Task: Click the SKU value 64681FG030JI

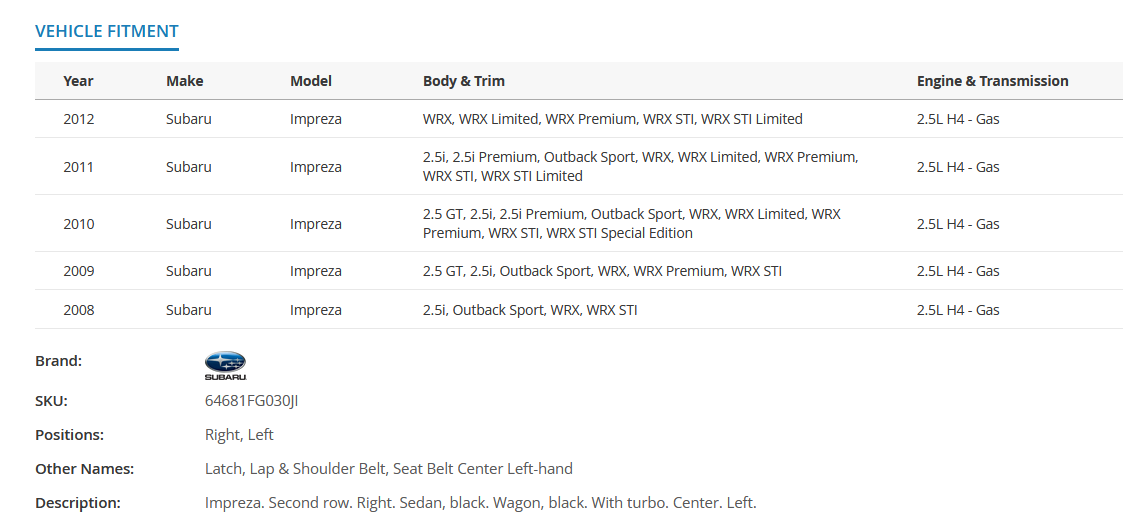Action: (251, 401)
